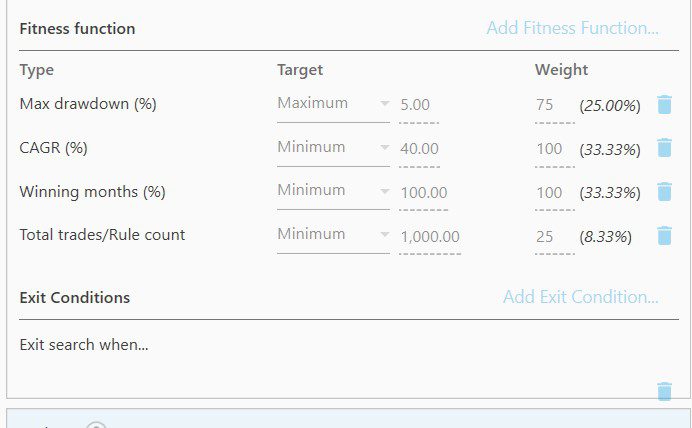The height and width of the screenshot is (428, 692).
Task: Delete the Total trades/Rule count row
Action: point(664,236)
